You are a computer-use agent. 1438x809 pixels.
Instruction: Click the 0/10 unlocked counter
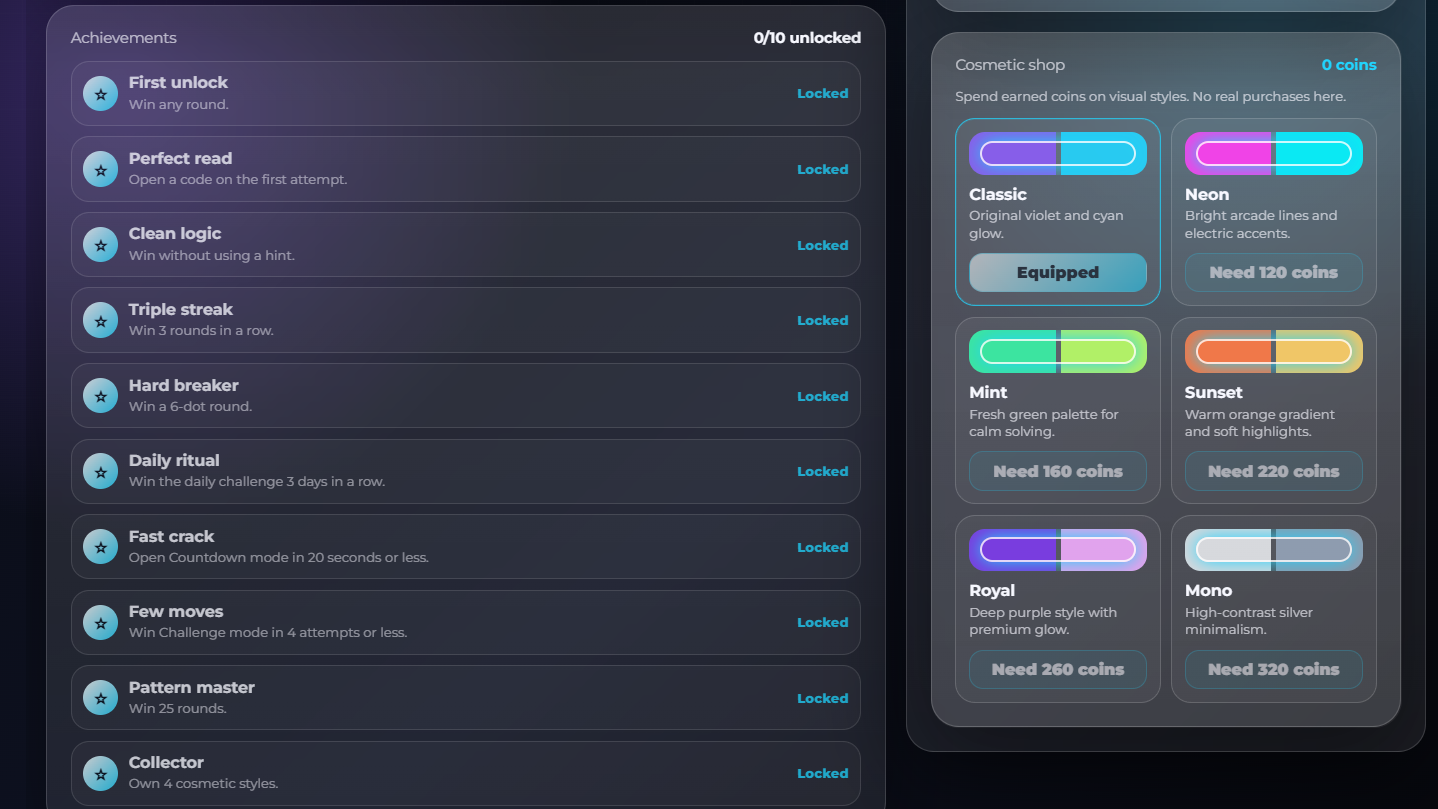[x=807, y=38]
